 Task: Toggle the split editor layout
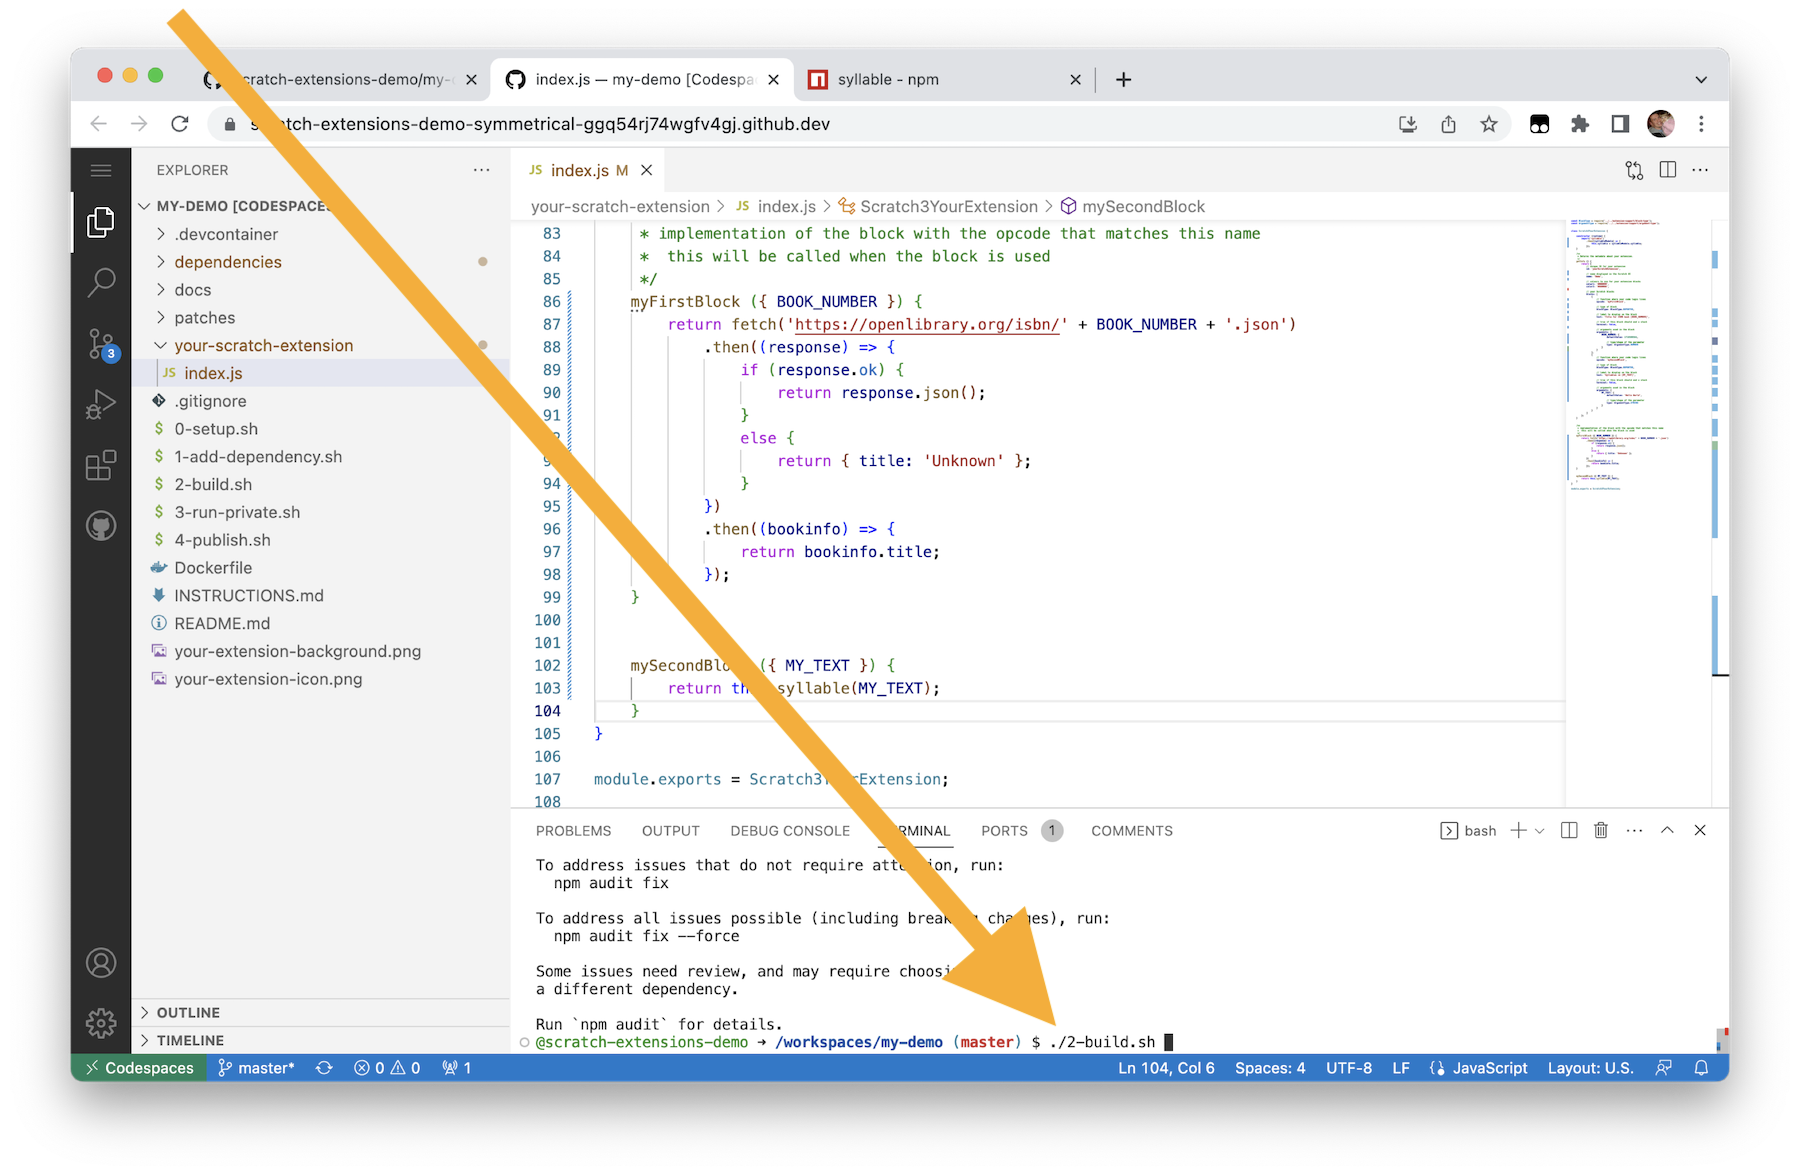tap(1666, 170)
